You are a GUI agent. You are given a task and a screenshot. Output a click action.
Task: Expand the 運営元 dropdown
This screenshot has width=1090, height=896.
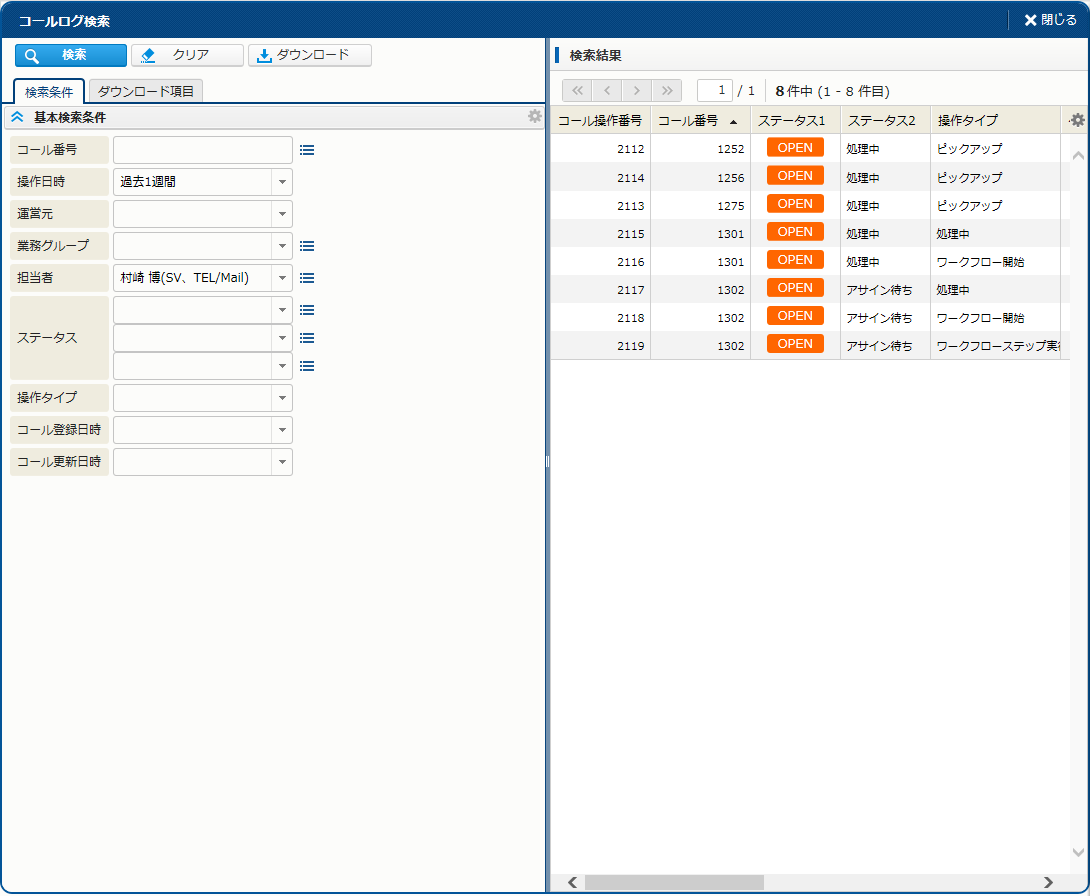click(x=282, y=214)
